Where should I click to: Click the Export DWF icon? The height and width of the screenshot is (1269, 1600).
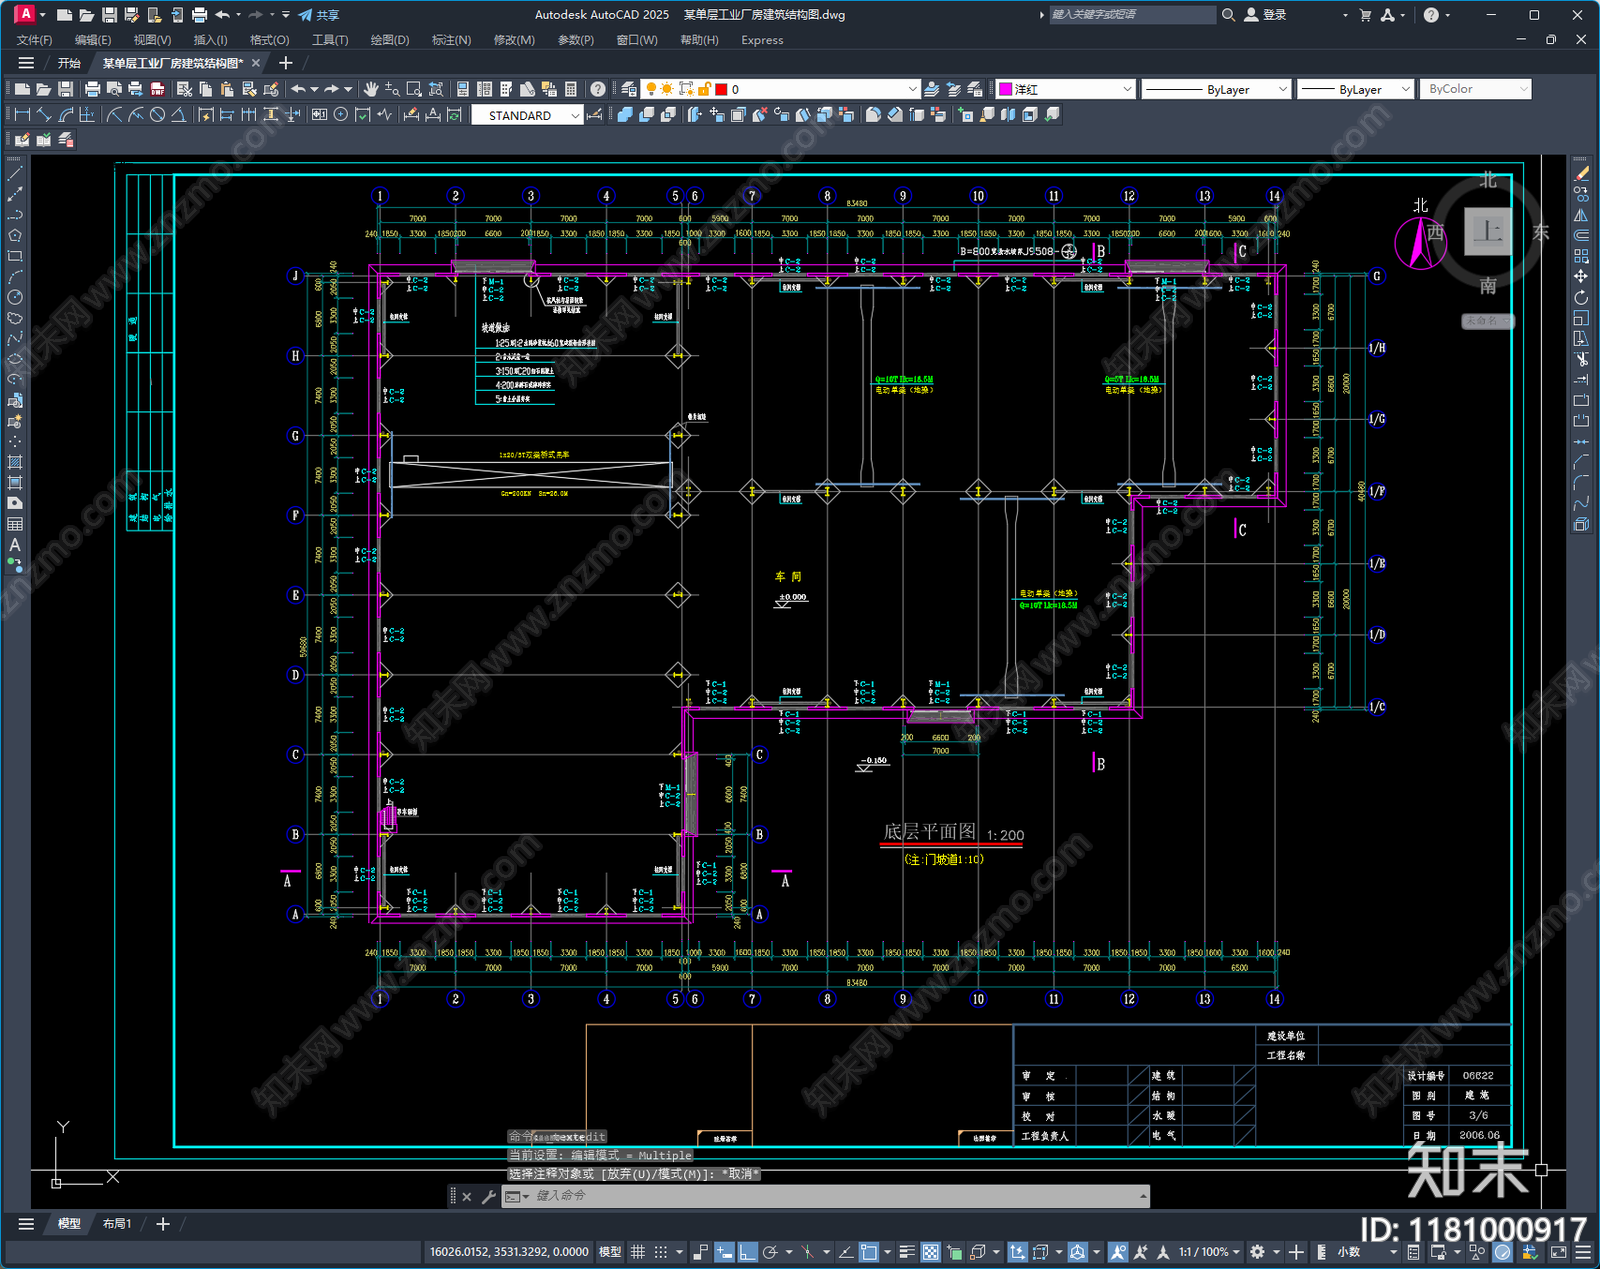tap(157, 89)
